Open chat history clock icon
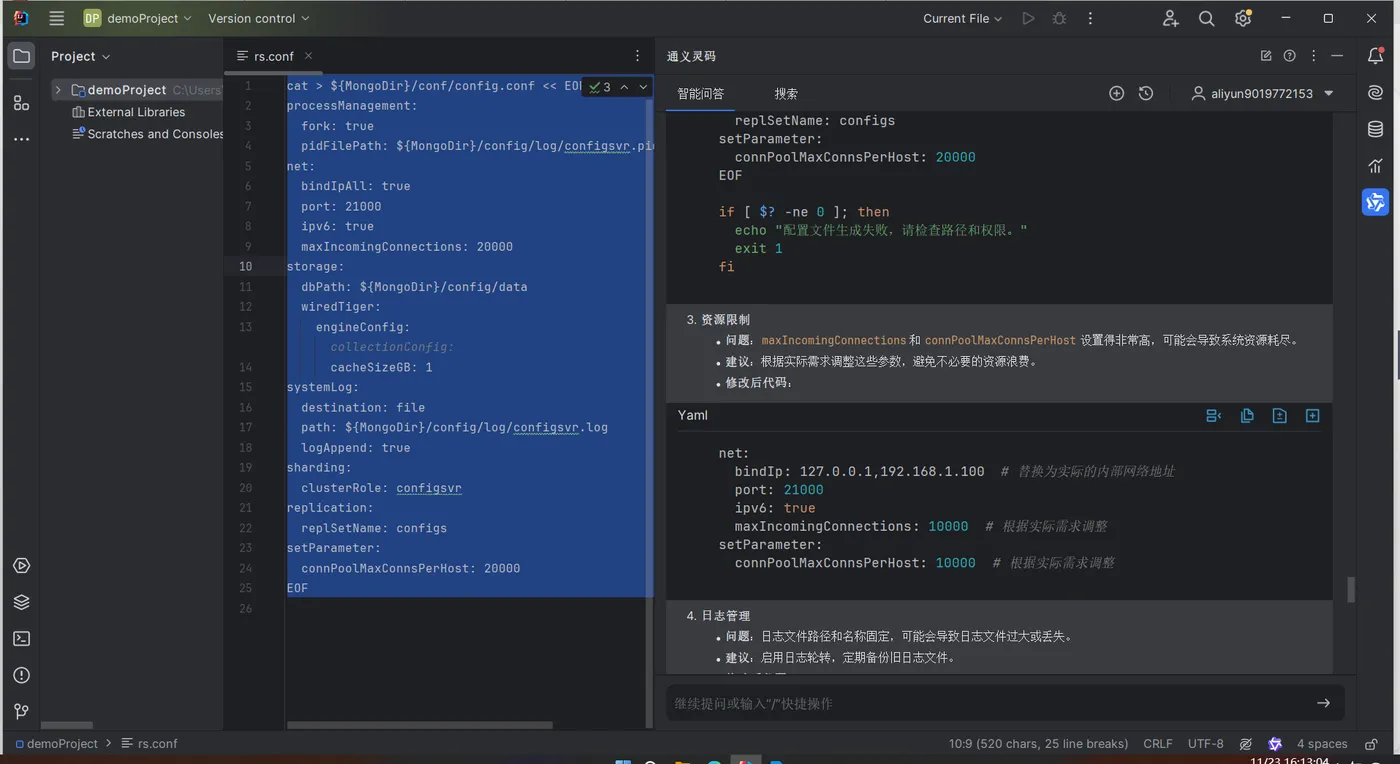The width and height of the screenshot is (1400, 764). [x=1146, y=93]
